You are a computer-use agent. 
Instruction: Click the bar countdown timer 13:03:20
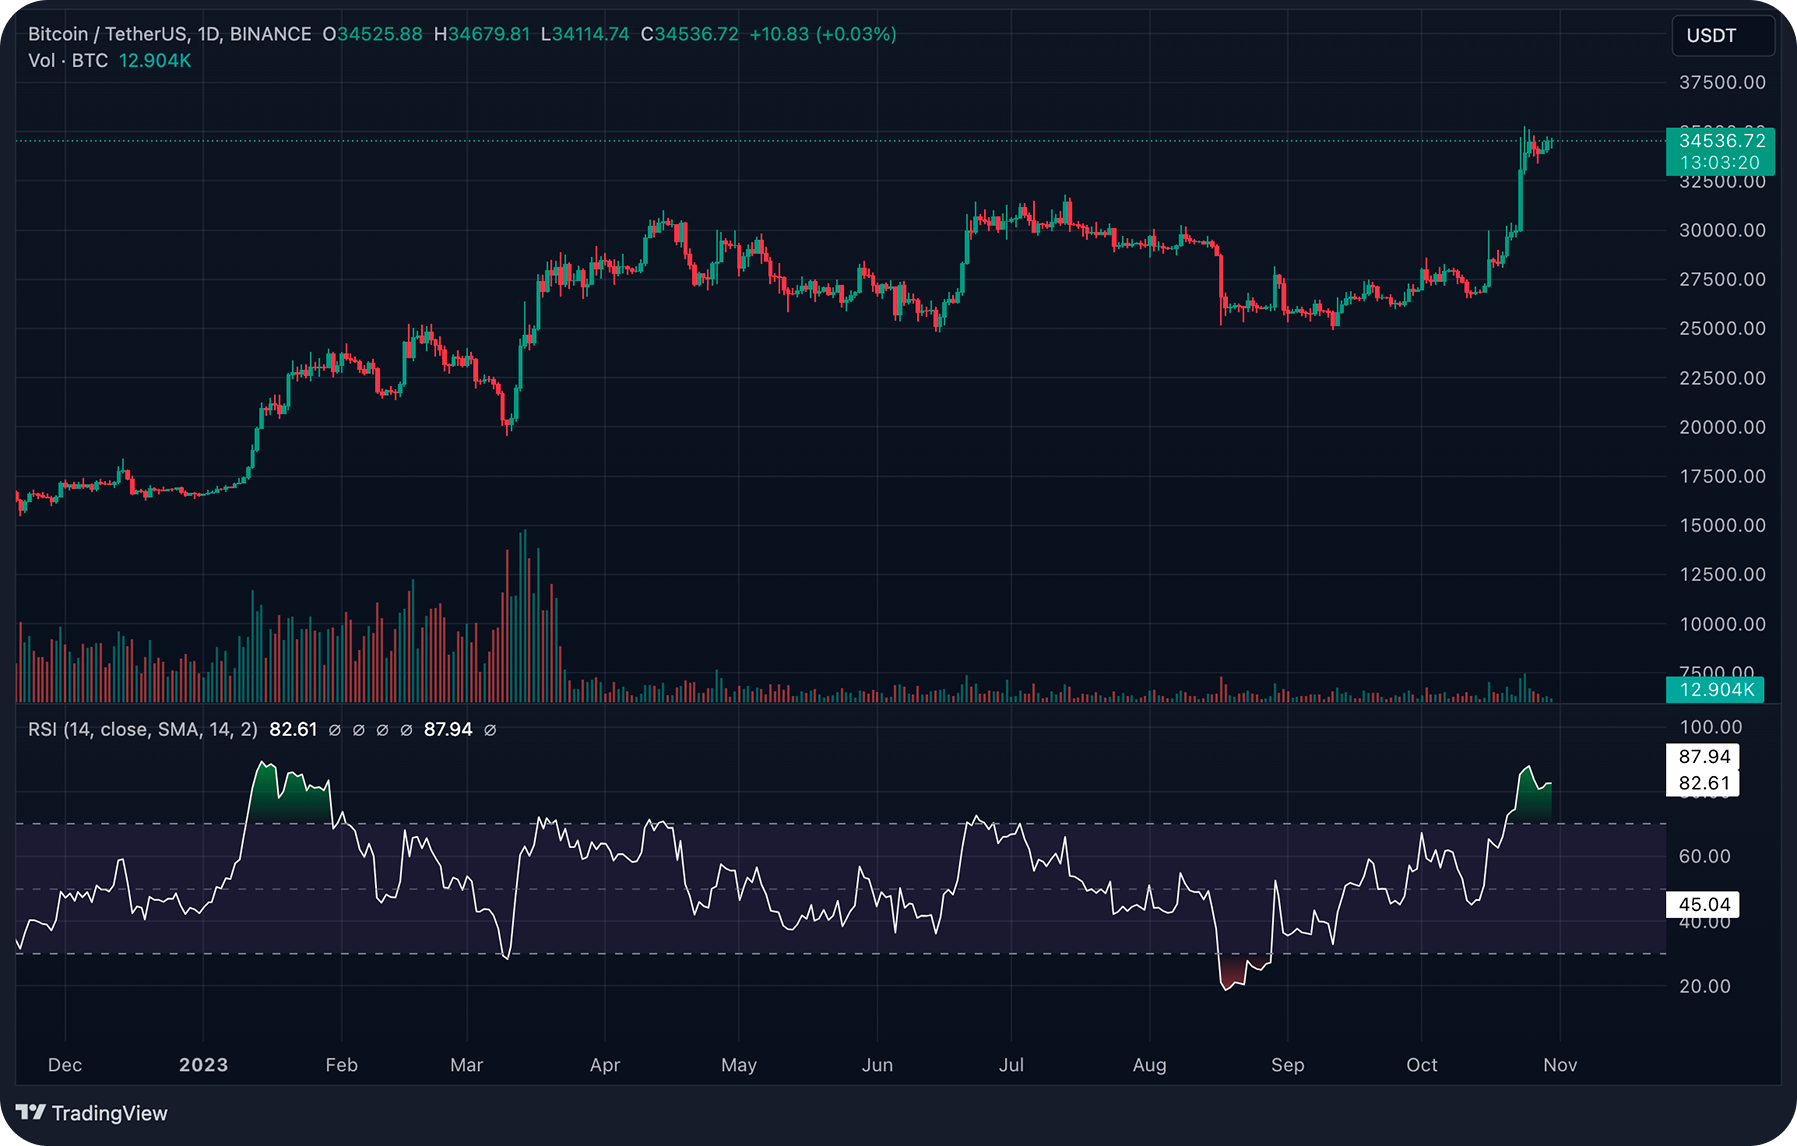(x=1719, y=163)
